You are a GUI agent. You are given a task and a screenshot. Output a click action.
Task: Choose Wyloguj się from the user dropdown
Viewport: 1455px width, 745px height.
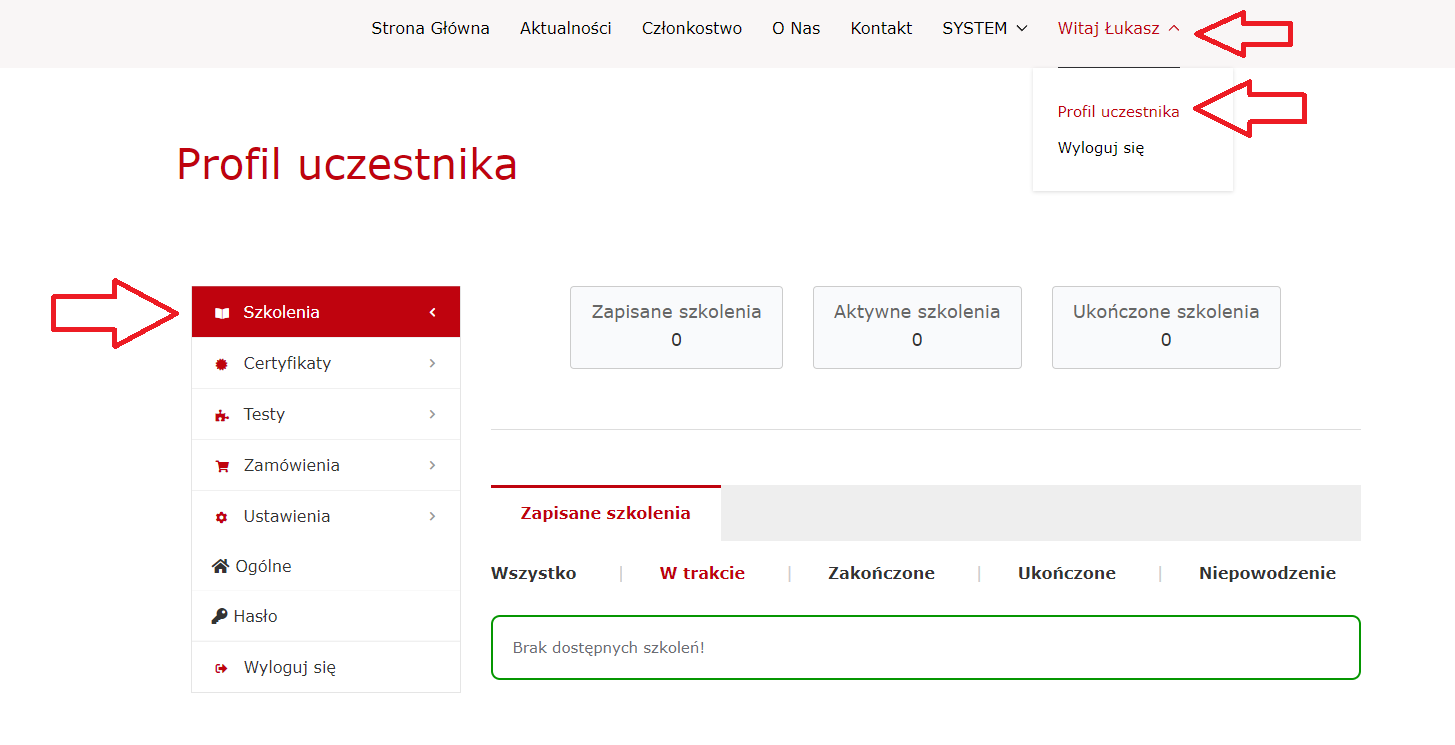point(1100,148)
